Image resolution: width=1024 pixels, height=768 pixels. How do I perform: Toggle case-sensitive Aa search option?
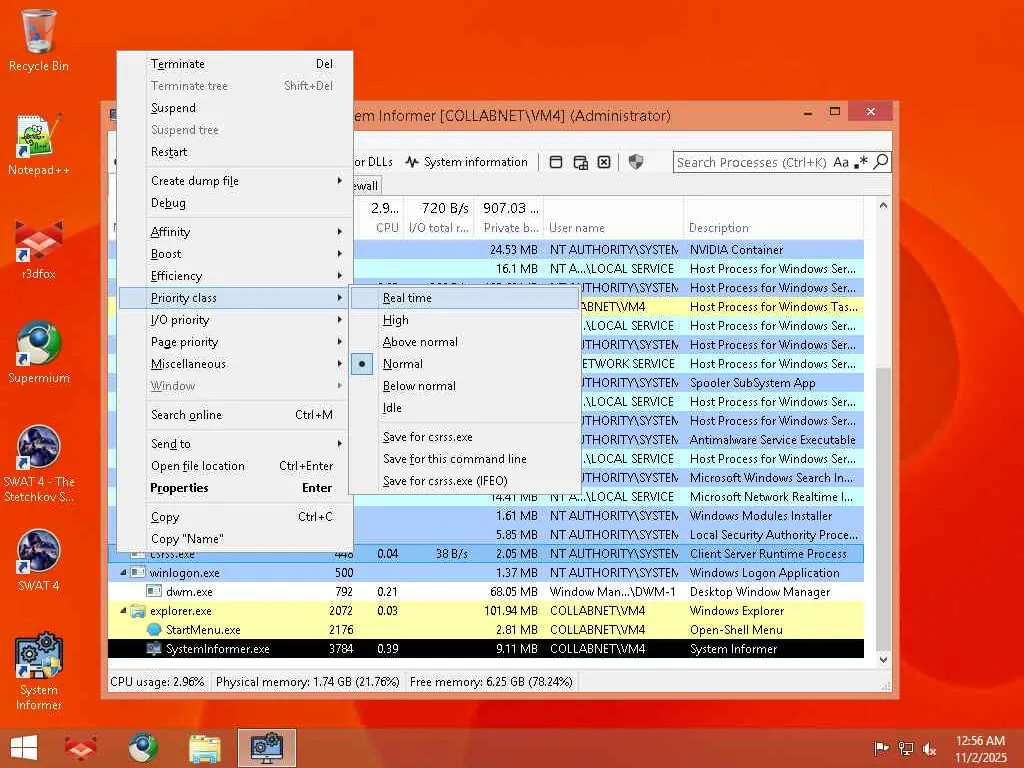(841, 162)
